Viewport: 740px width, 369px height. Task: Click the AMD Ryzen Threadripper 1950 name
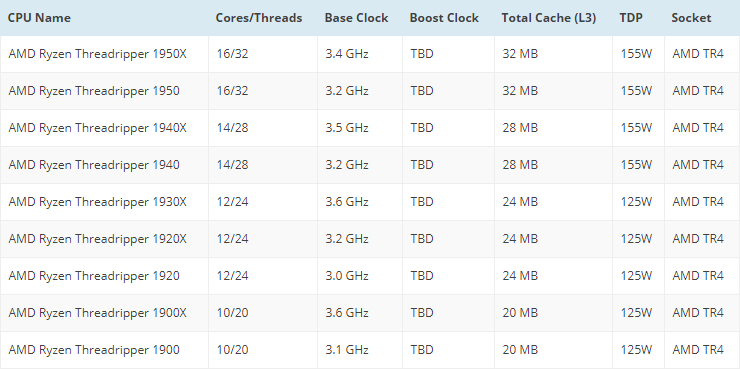pos(94,91)
